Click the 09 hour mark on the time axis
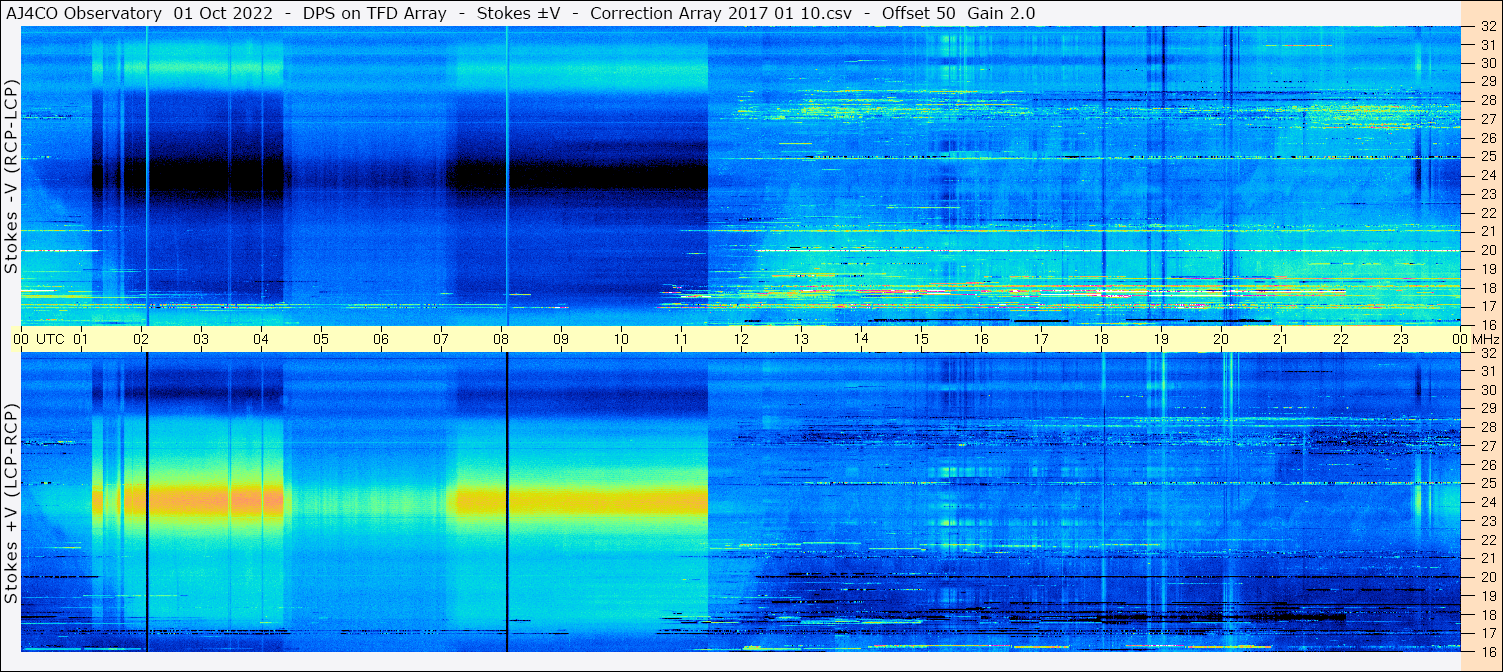Viewport: 1503px width, 672px height. point(561,339)
